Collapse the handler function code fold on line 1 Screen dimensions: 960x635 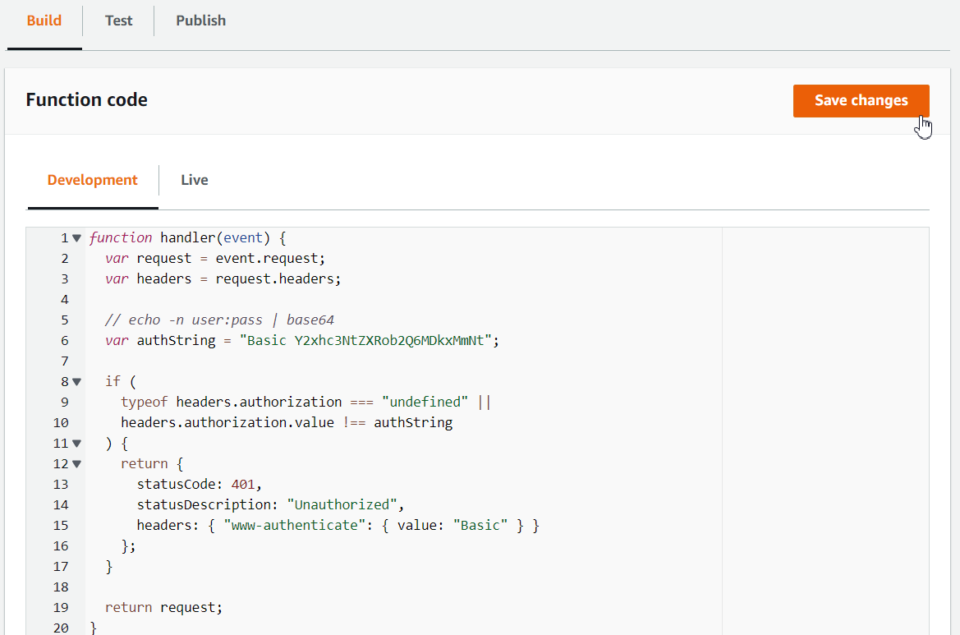coord(76,237)
